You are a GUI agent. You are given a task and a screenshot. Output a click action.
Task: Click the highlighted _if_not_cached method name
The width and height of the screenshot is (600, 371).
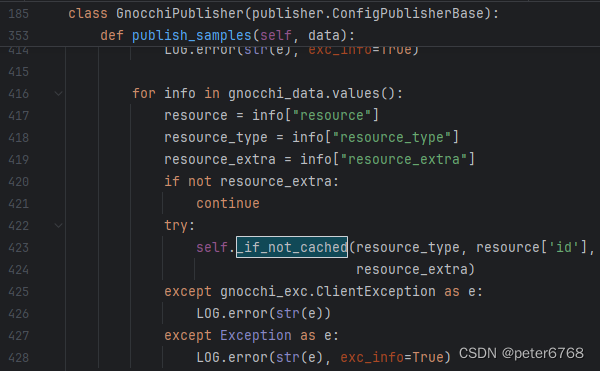point(292,247)
